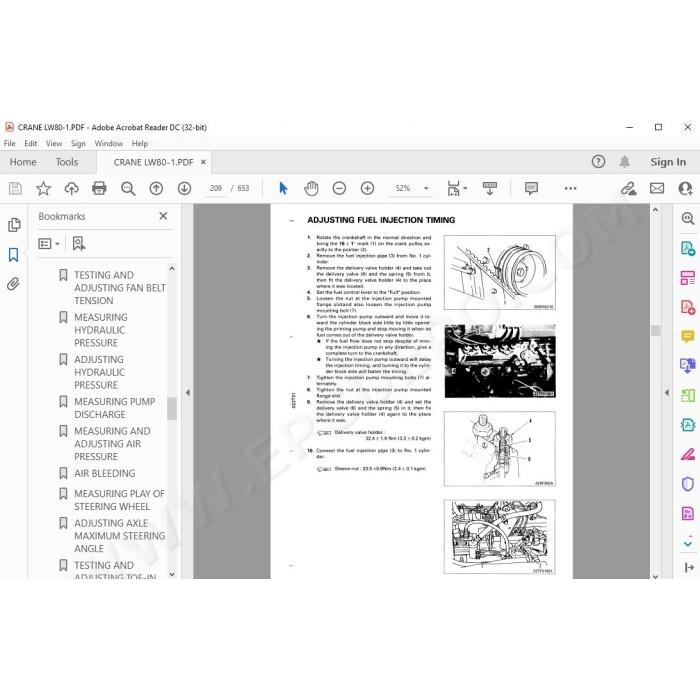Open page thumbnails panel
This screenshot has width=700, height=700.
coord(14,225)
